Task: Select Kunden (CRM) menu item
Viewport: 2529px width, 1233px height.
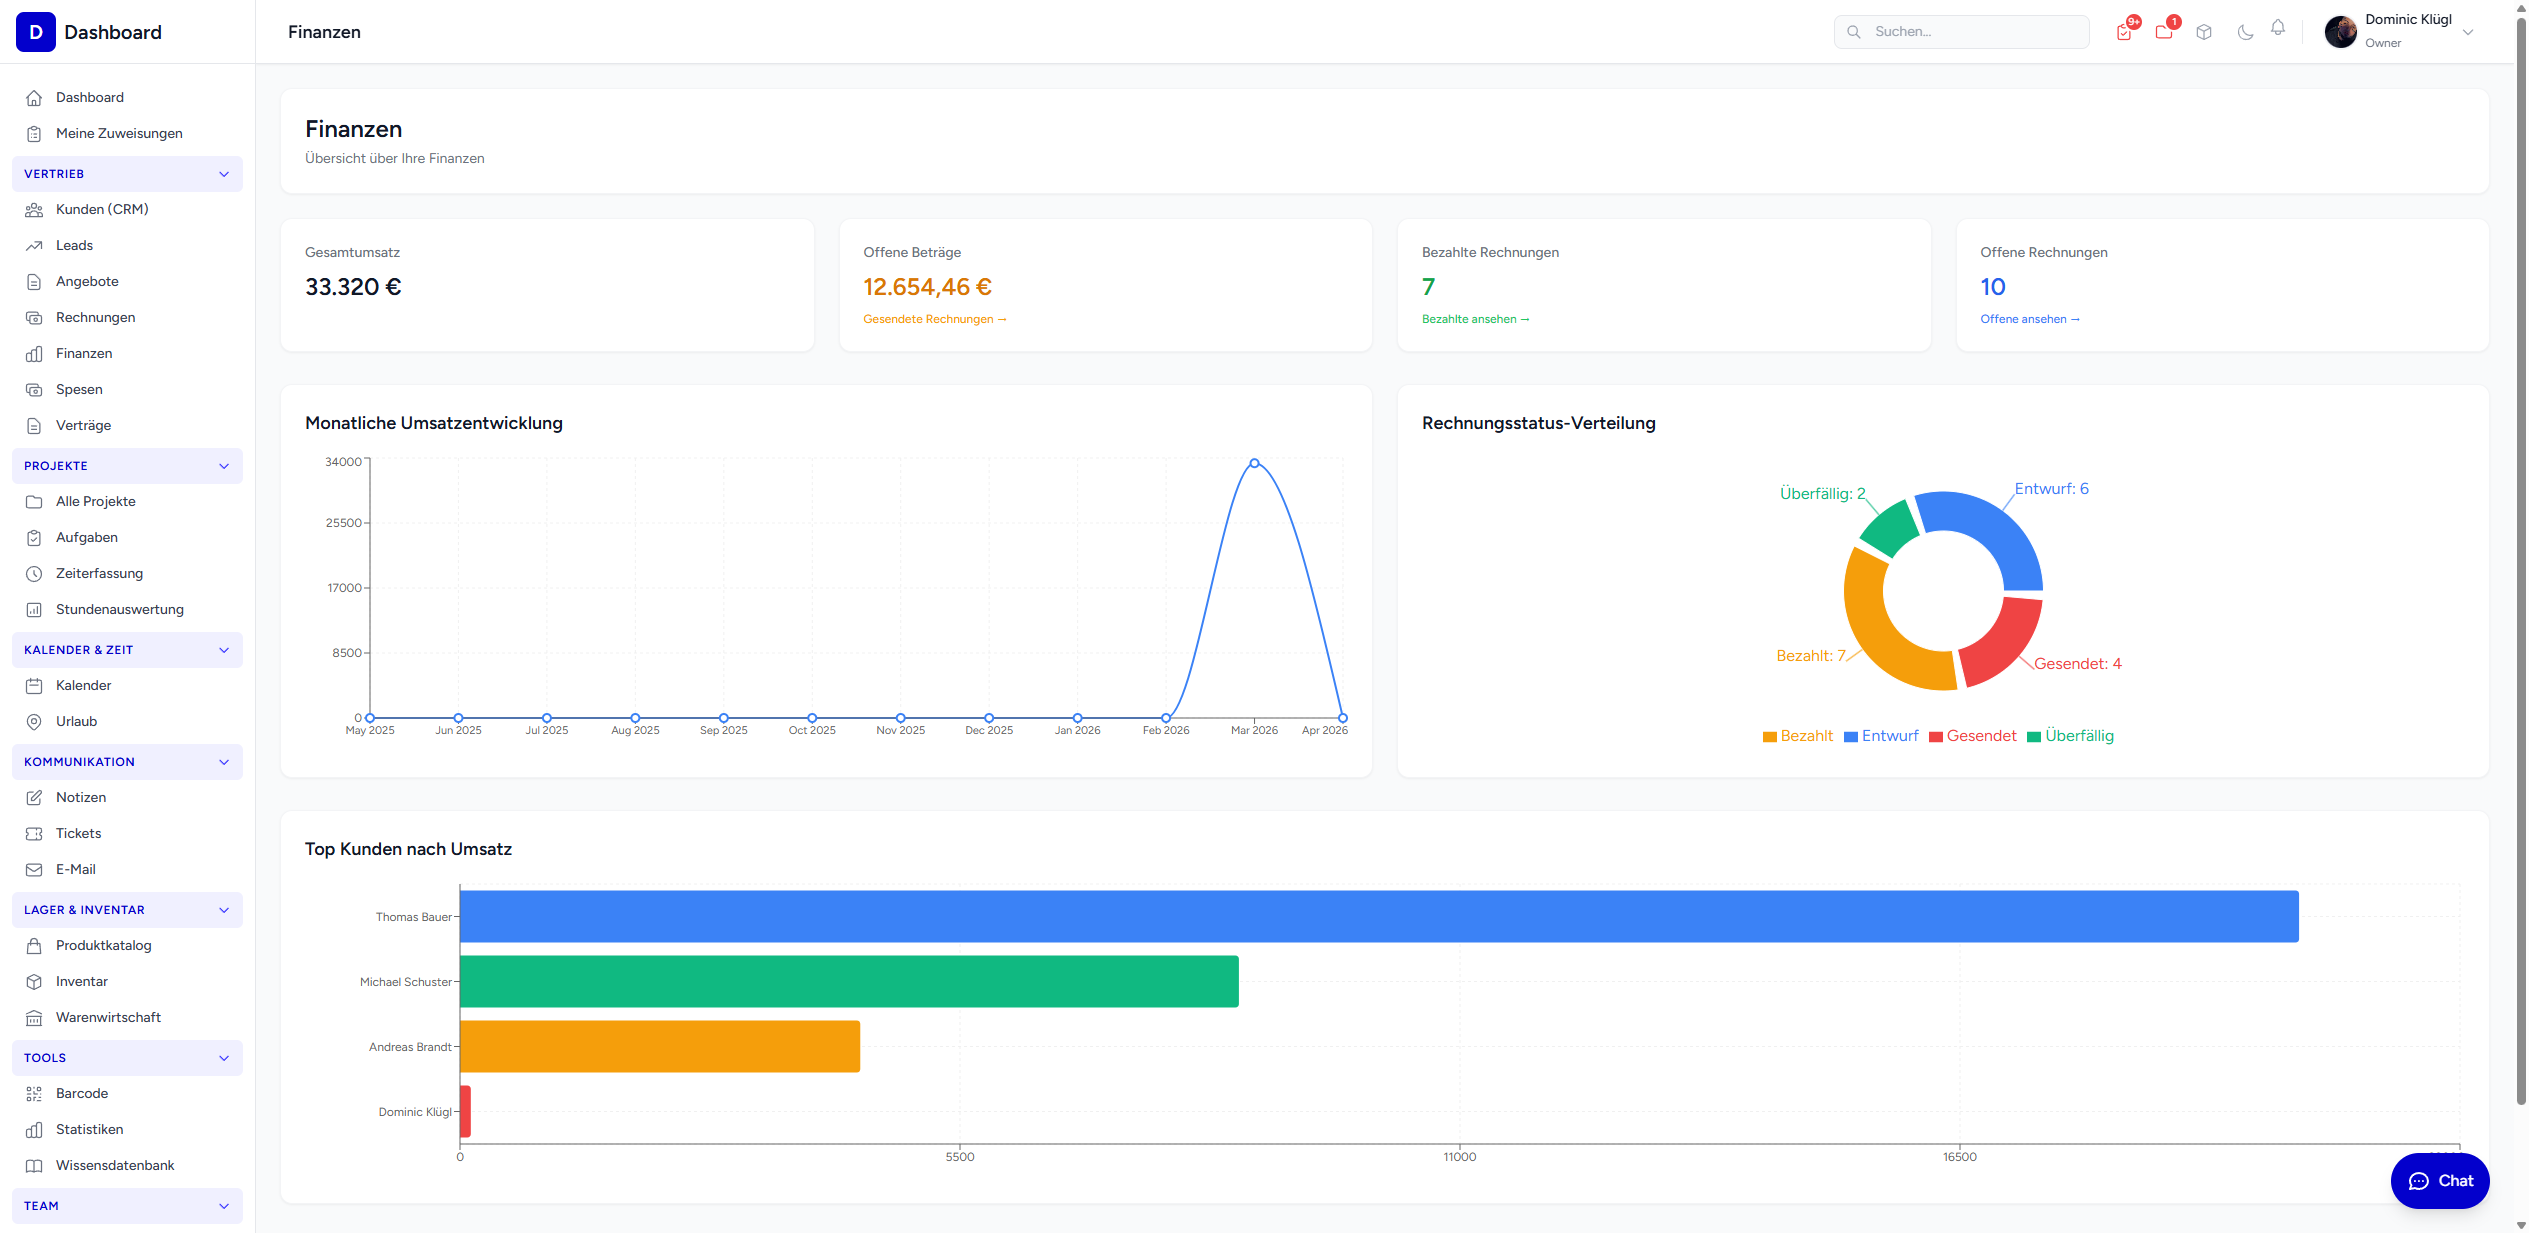Action: [102, 209]
